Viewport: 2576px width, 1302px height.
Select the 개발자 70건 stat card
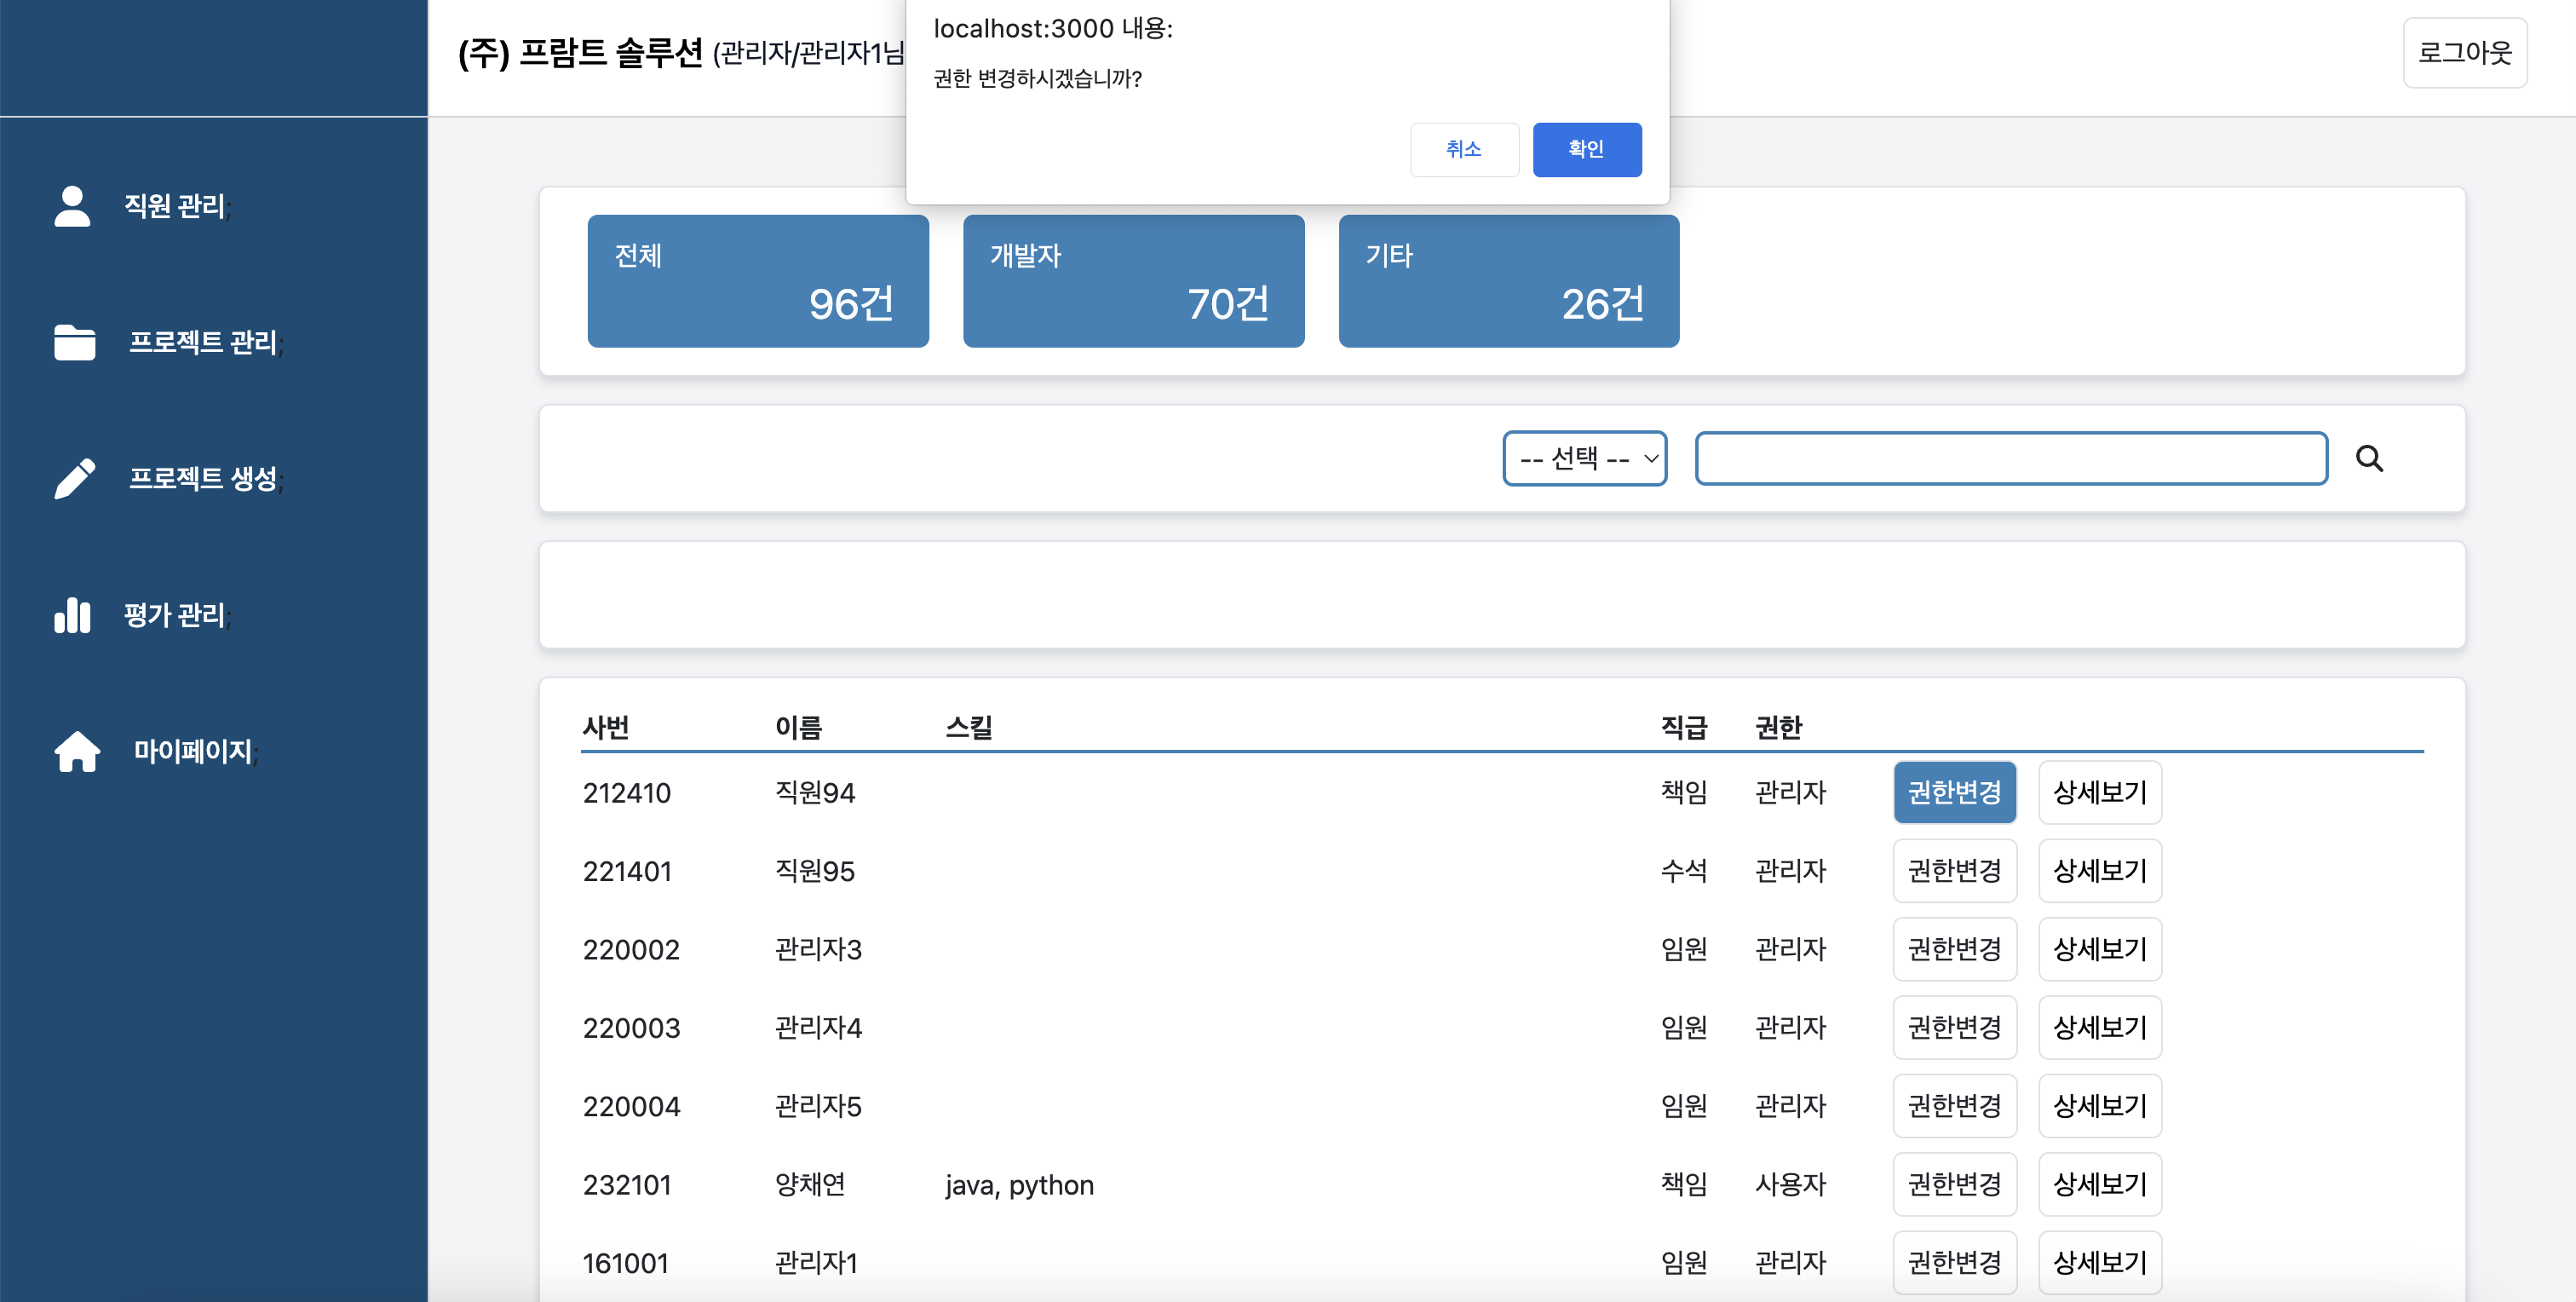[x=1132, y=281]
